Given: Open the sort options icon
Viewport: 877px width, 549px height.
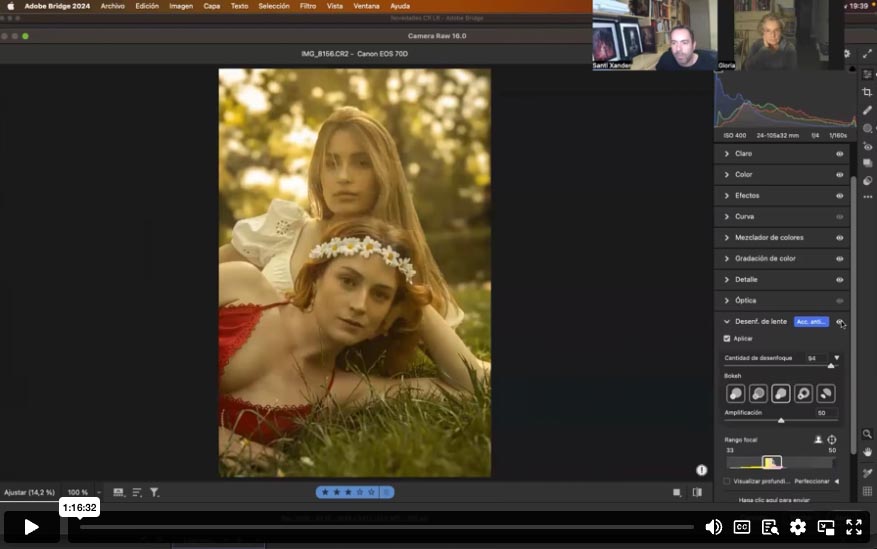Looking at the screenshot, I should 137,493.
